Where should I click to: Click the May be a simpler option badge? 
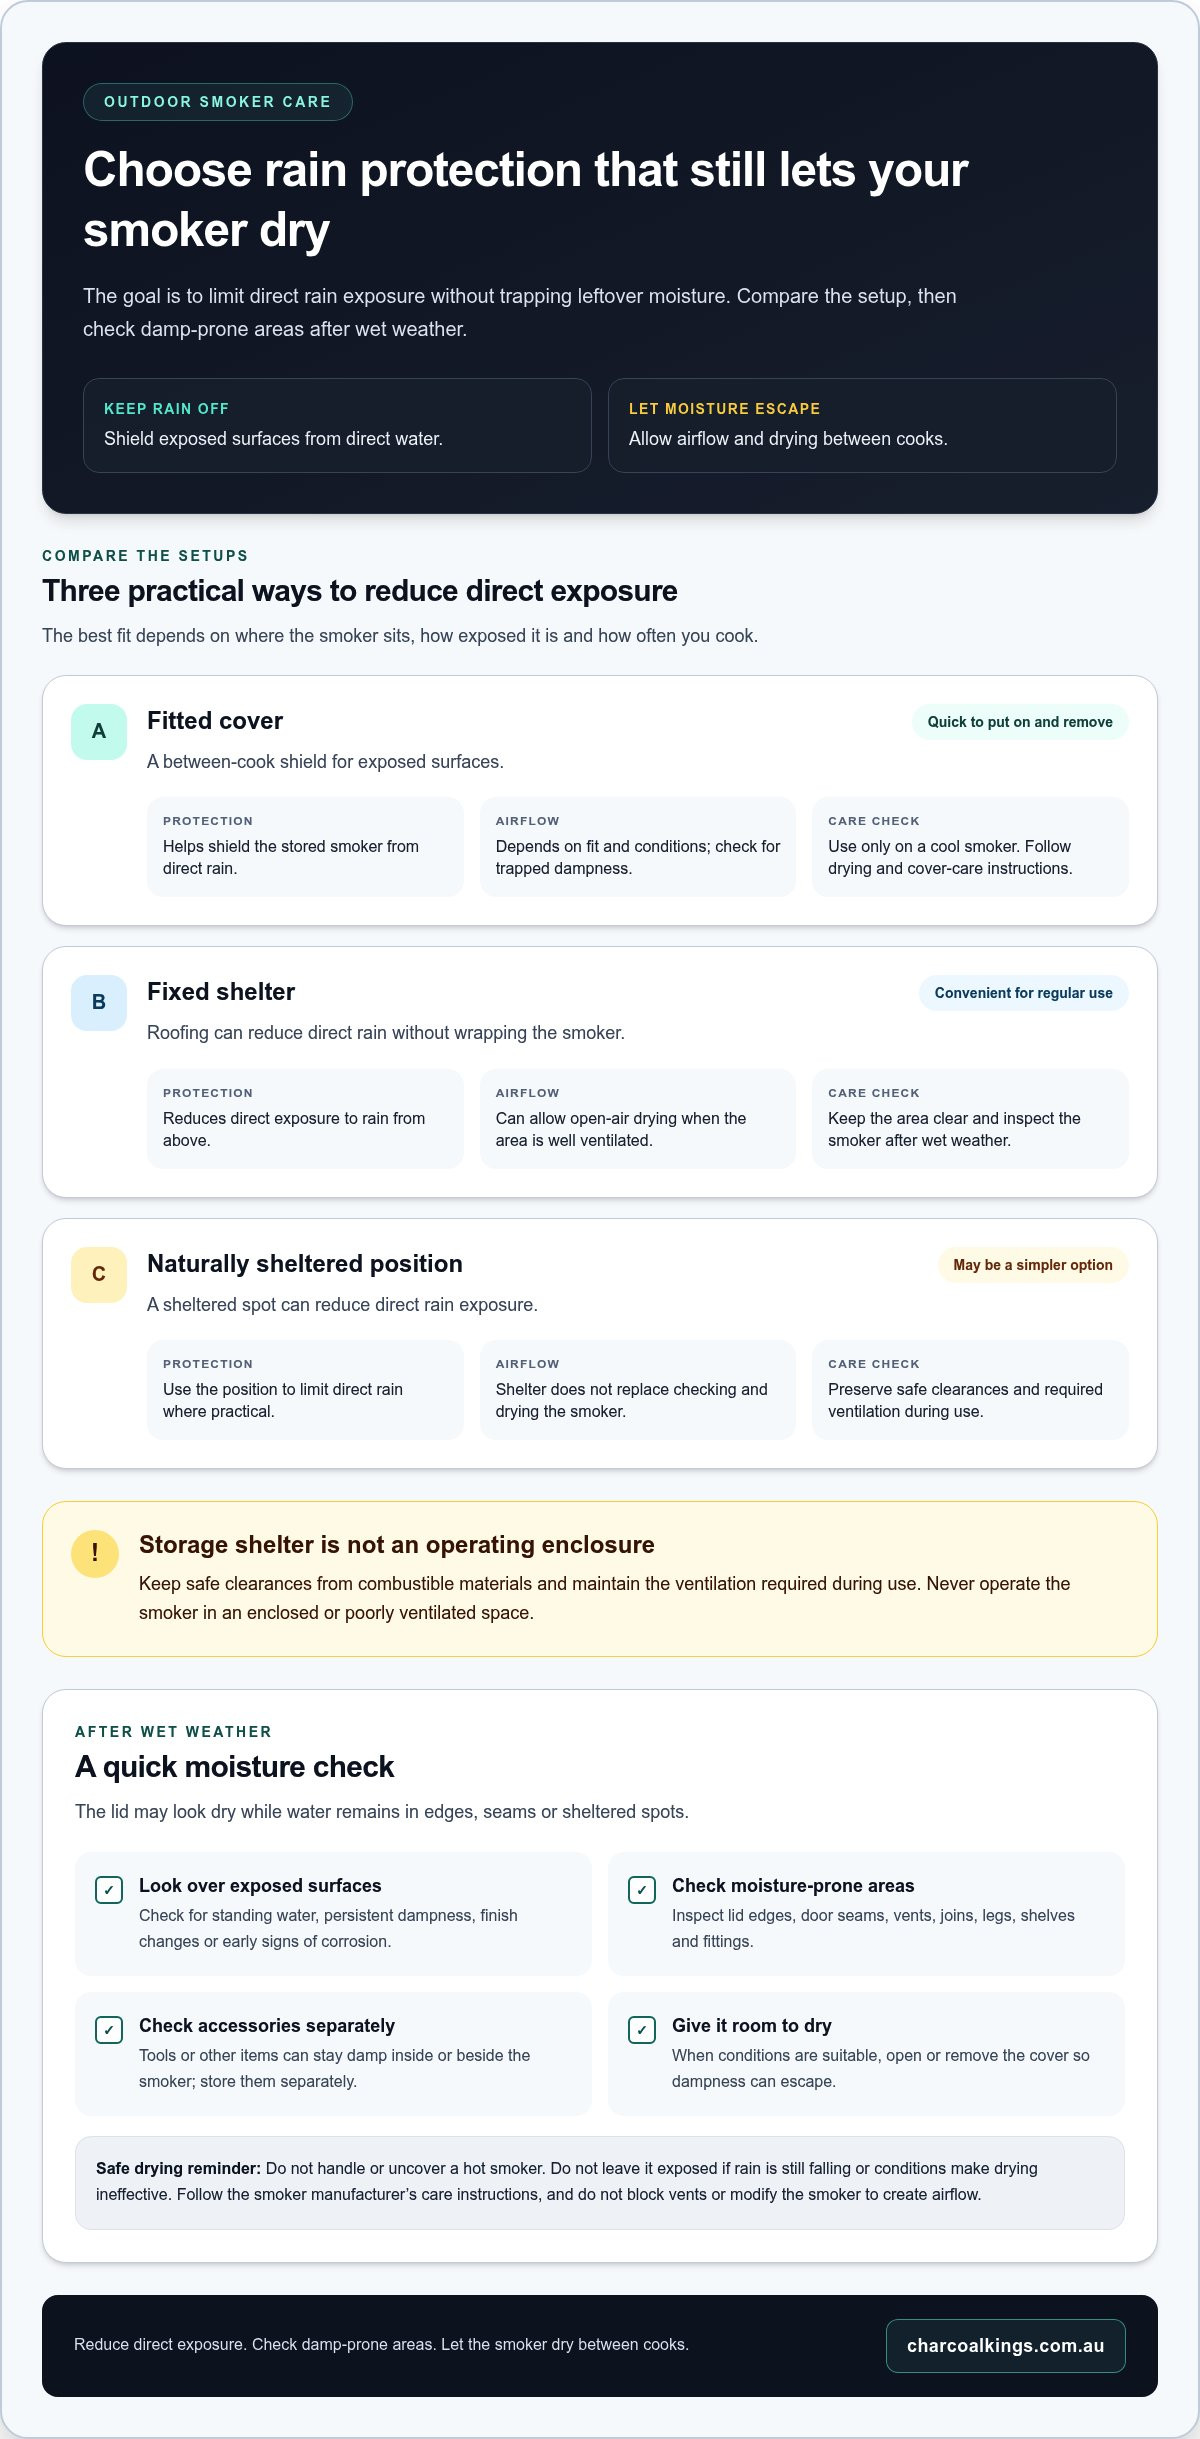pyautogui.click(x=1033, y=1265)
